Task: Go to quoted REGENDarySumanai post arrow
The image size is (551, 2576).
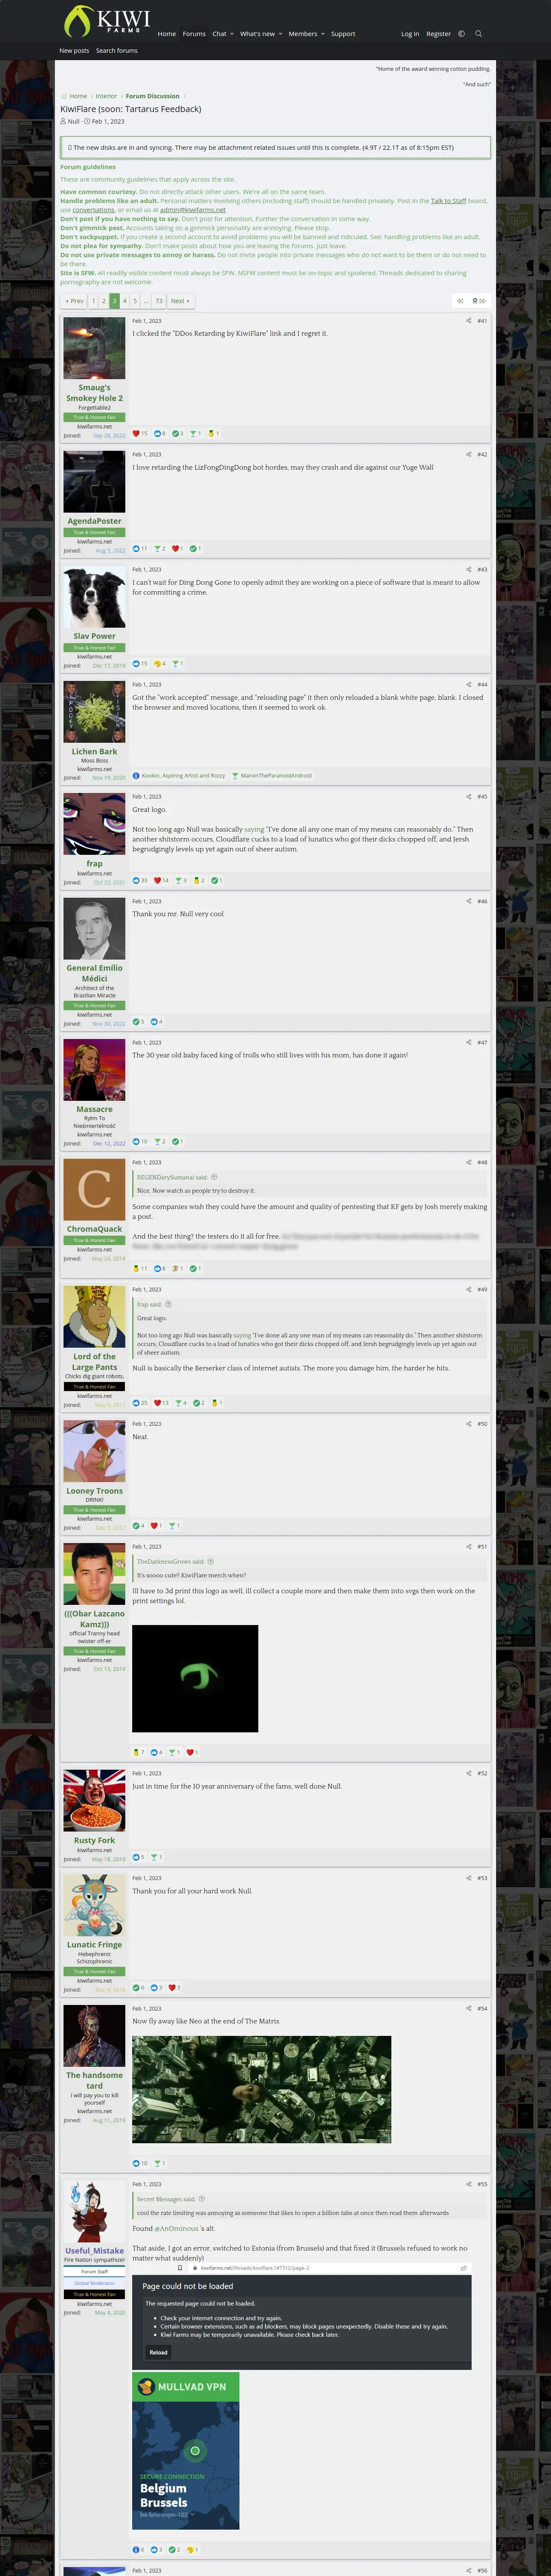Action: [214, 1177]
